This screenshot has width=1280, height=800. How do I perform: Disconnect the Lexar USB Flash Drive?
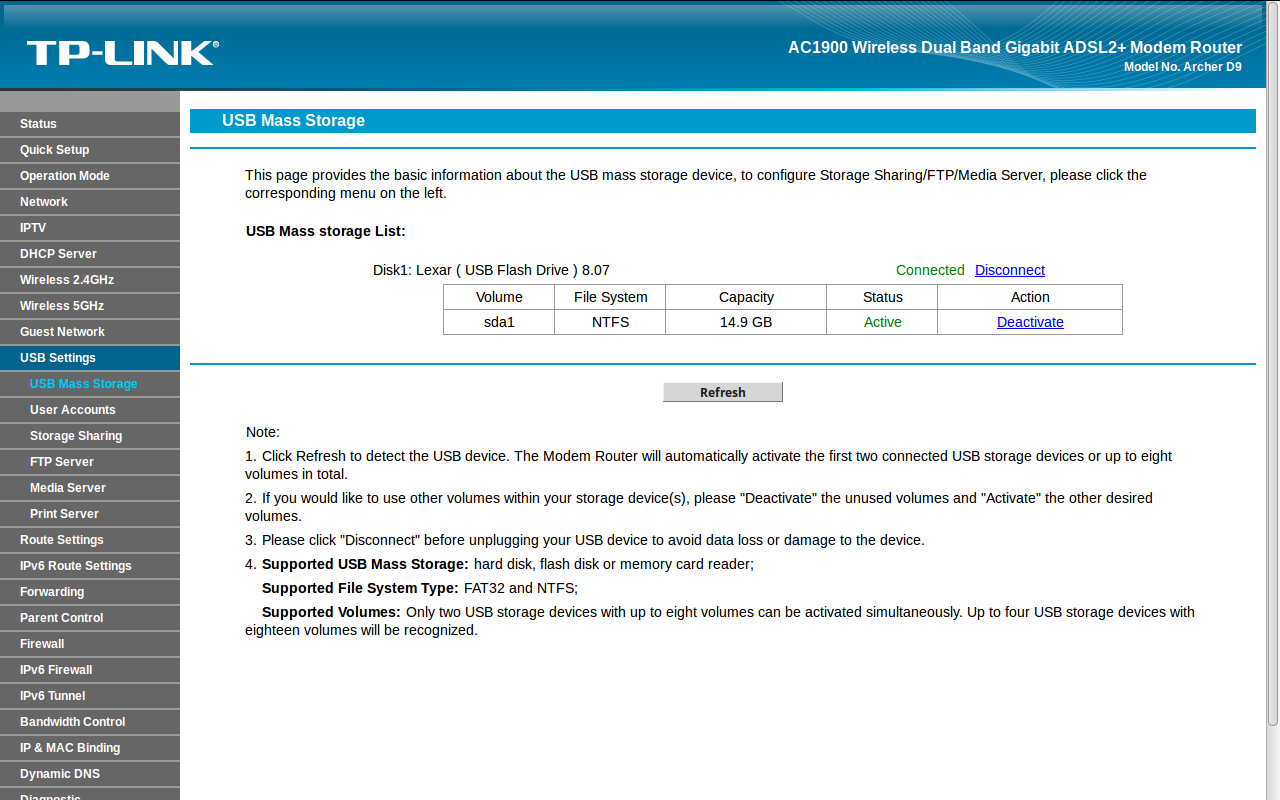click(x=1010, y=270)
